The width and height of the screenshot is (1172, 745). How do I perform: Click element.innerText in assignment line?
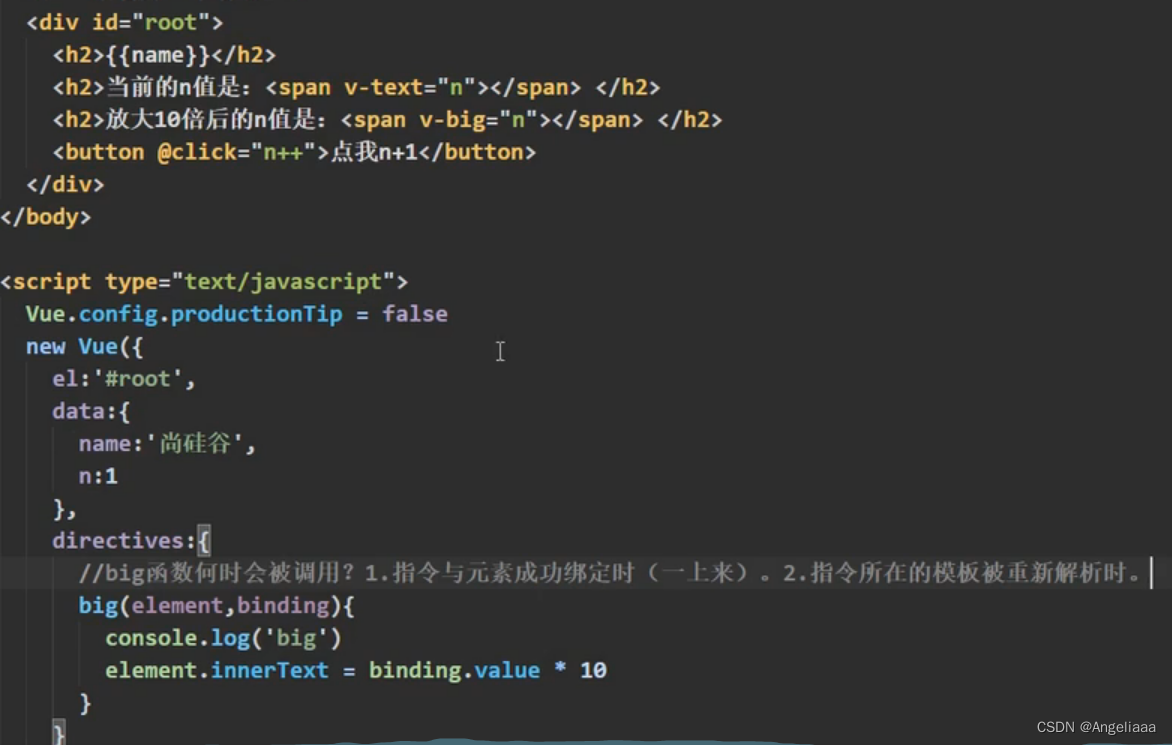(217, 670)
